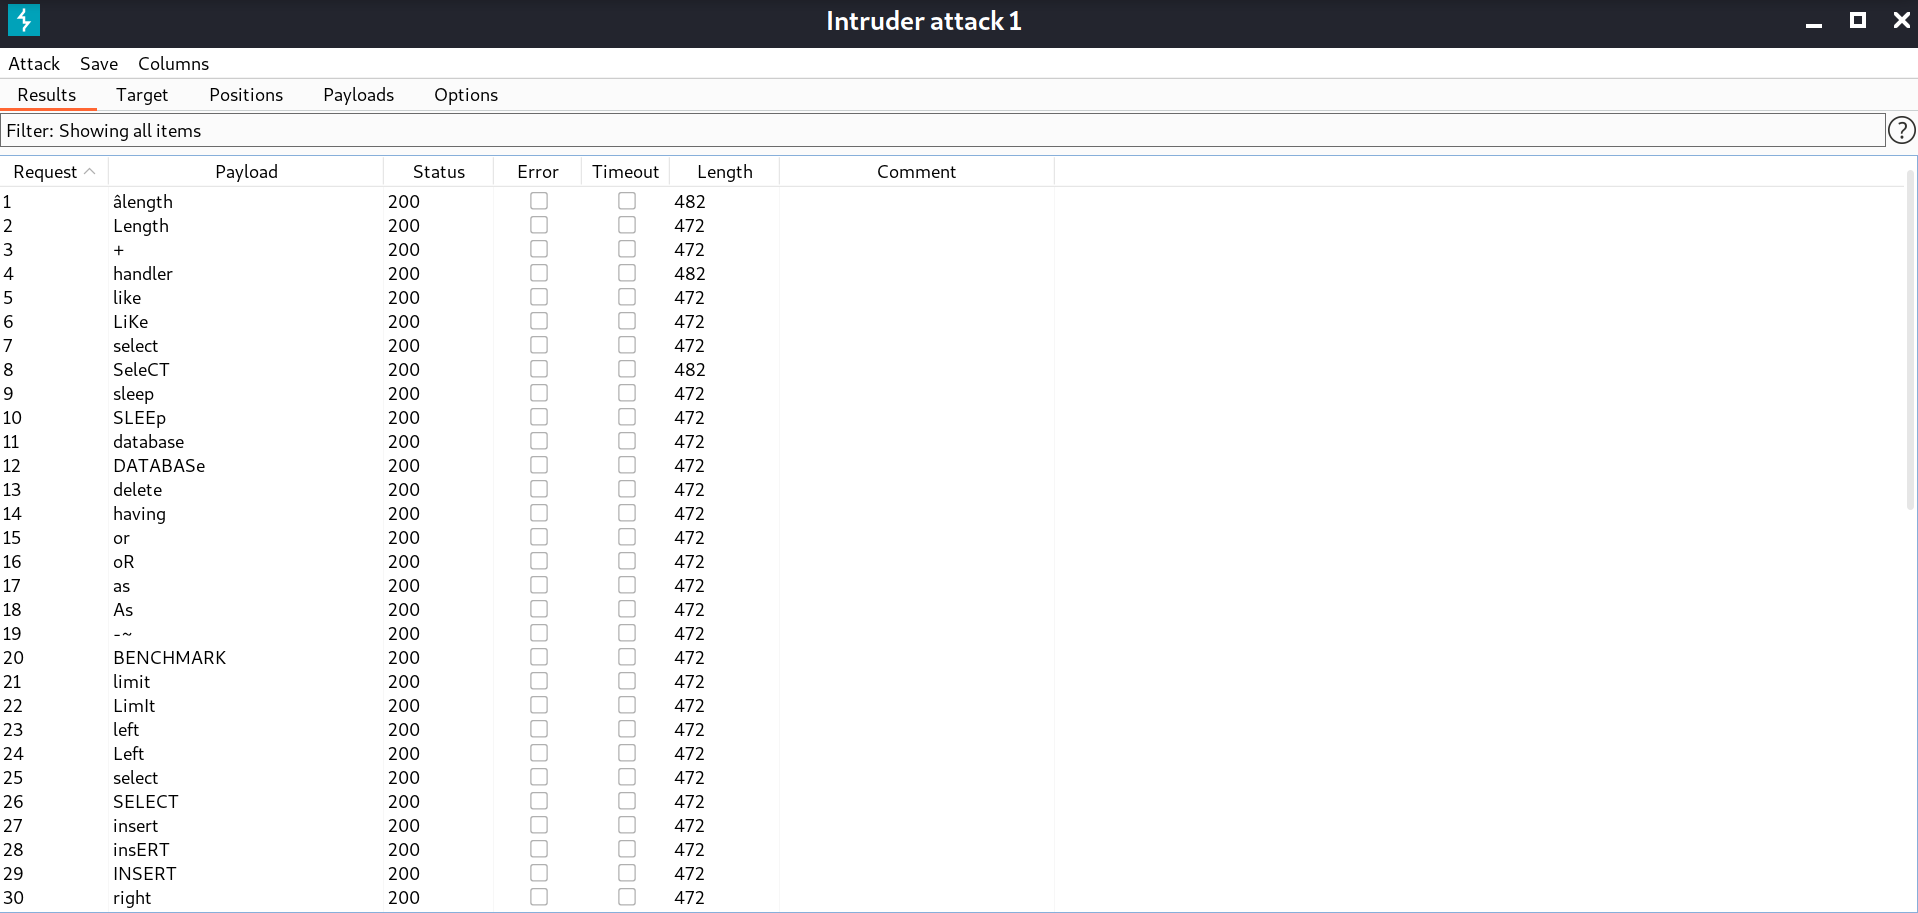Image resolution: width=1918 pixels, height=913 pixels.
Task: Toggle Timeout checkbox for request 1
Action: 627,201
